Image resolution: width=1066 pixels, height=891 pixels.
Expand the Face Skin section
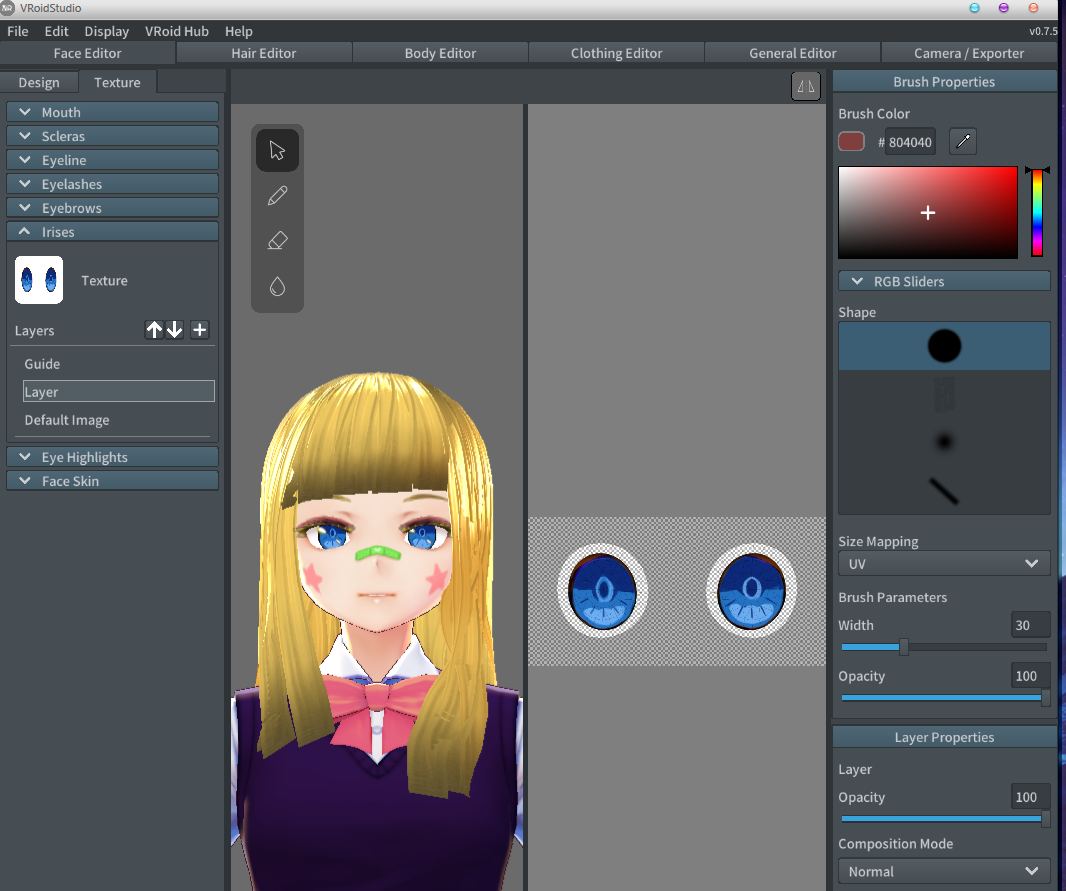(x=112, y=481)
